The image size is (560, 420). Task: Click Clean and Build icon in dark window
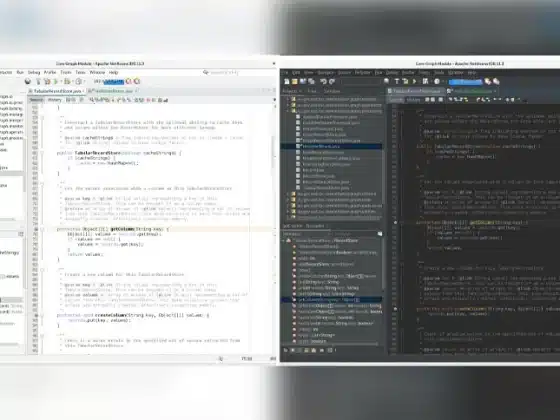point(405,82)
